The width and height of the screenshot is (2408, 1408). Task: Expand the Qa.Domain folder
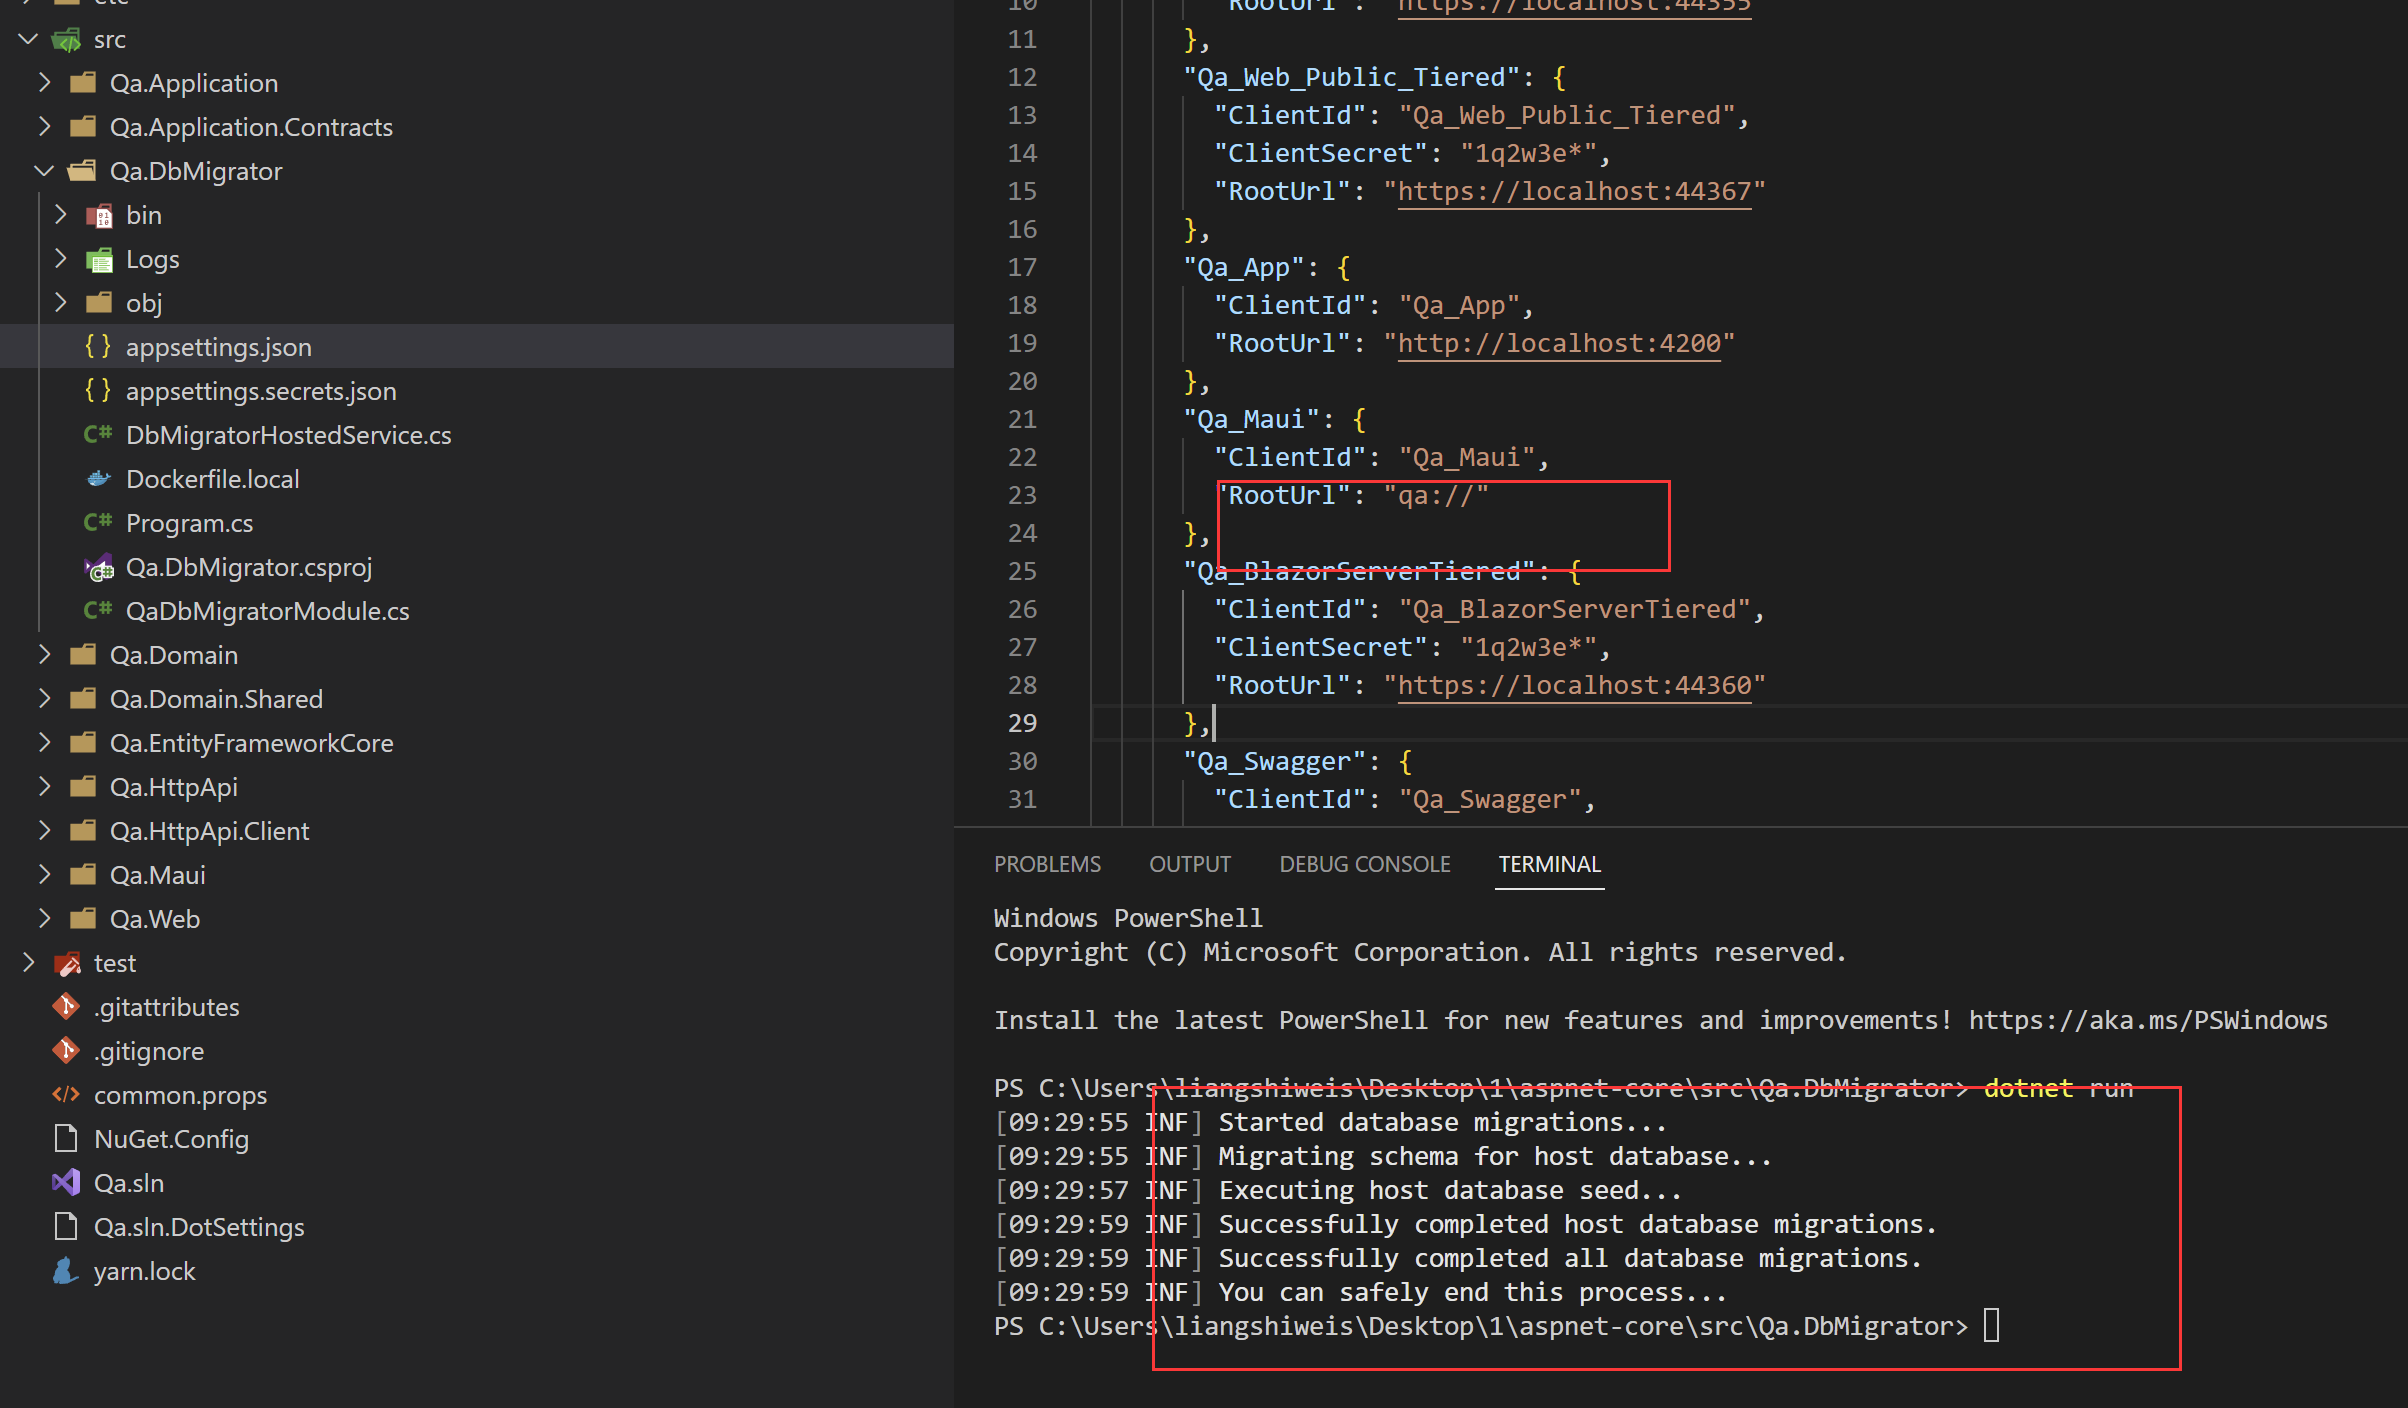coord(44,655)
